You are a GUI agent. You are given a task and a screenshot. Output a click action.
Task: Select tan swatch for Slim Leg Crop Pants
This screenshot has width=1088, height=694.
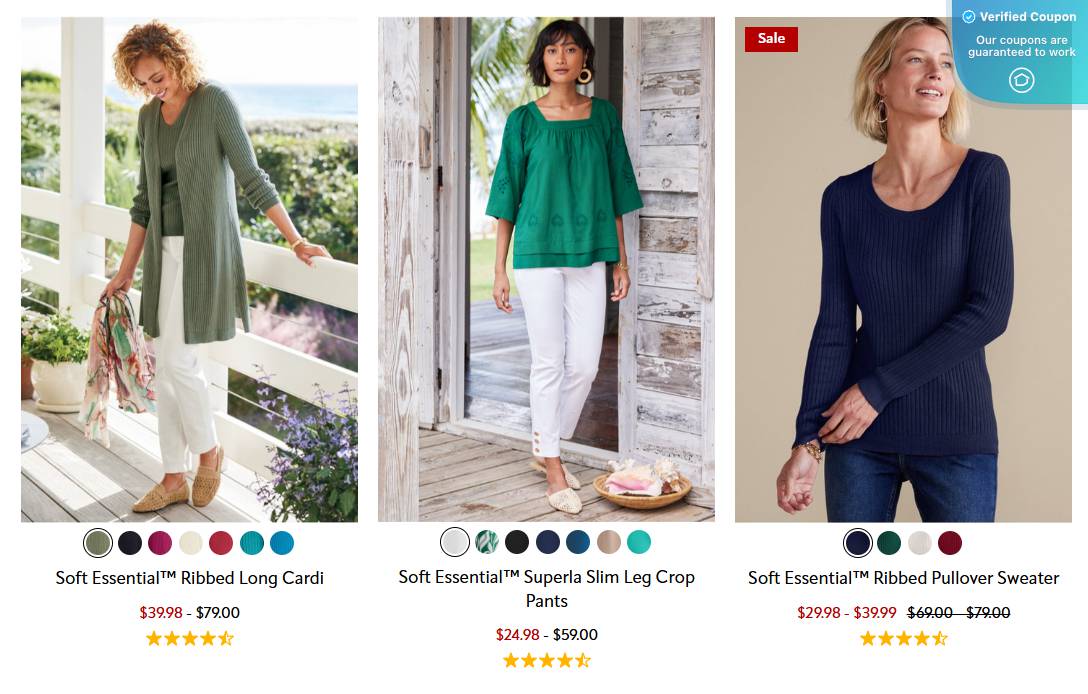(608, 542)
